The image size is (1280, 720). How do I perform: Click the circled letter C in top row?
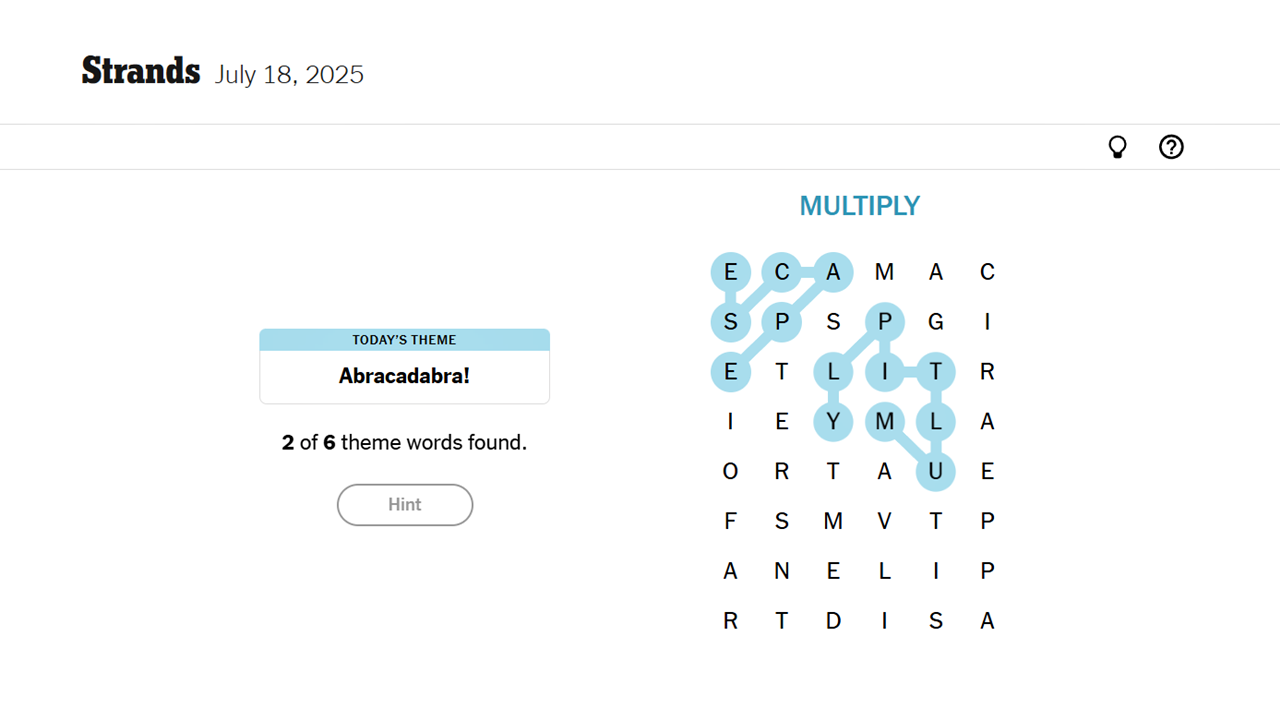pyautogui.click(x=781, y=271)
